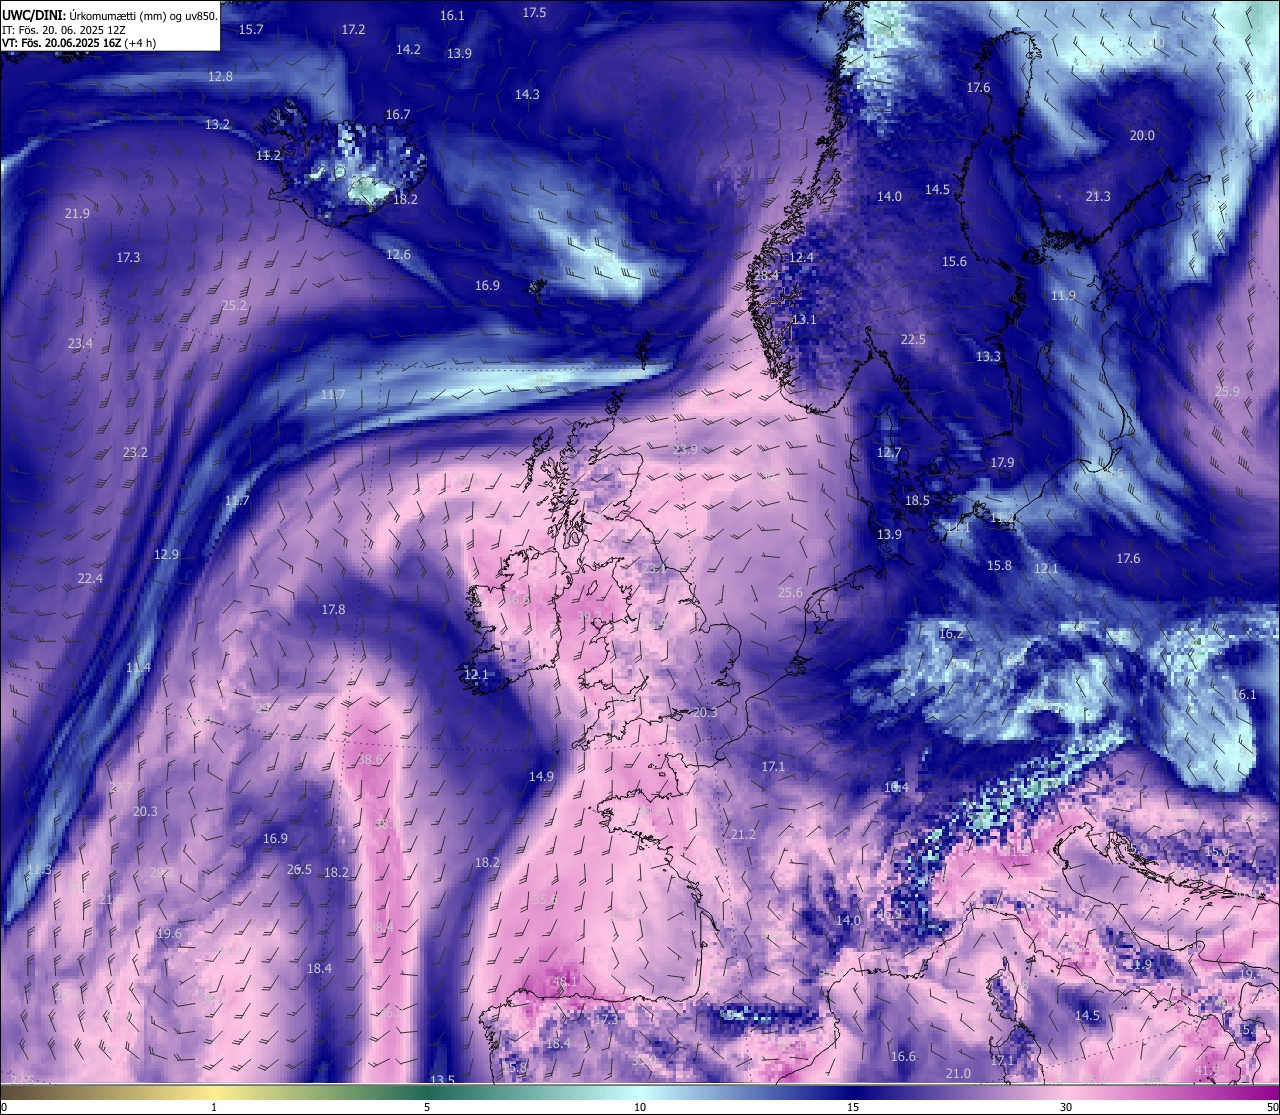Select the VT valid time line 16Z

coord(79,43)
